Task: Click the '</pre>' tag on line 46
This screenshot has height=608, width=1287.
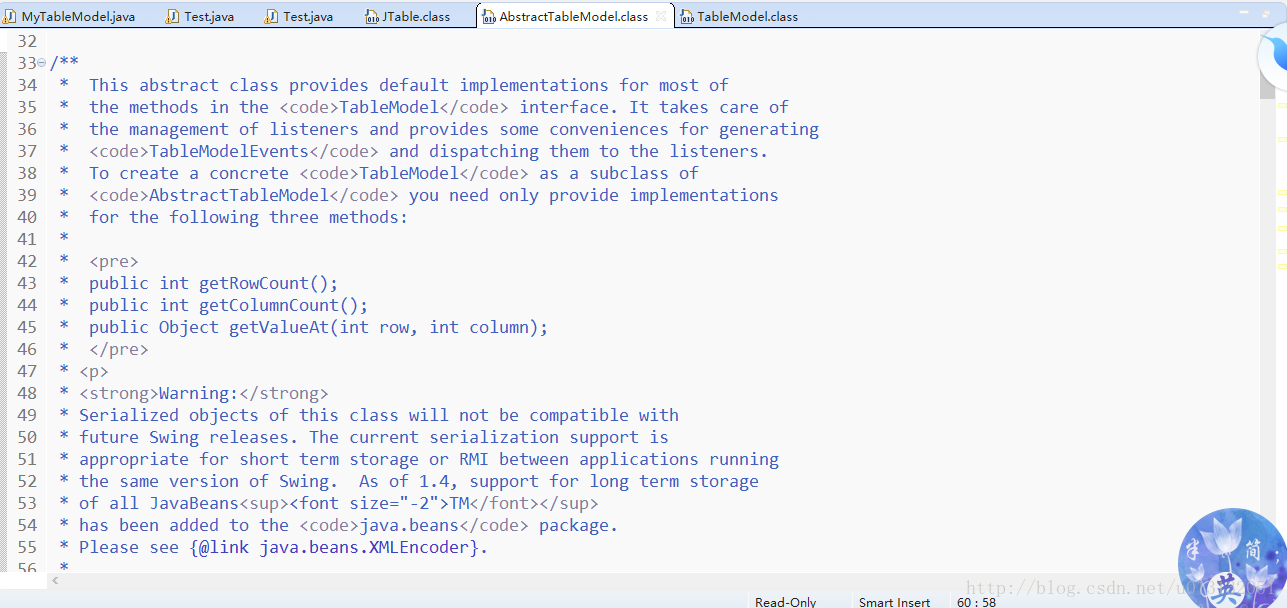Action: point(119,349)
